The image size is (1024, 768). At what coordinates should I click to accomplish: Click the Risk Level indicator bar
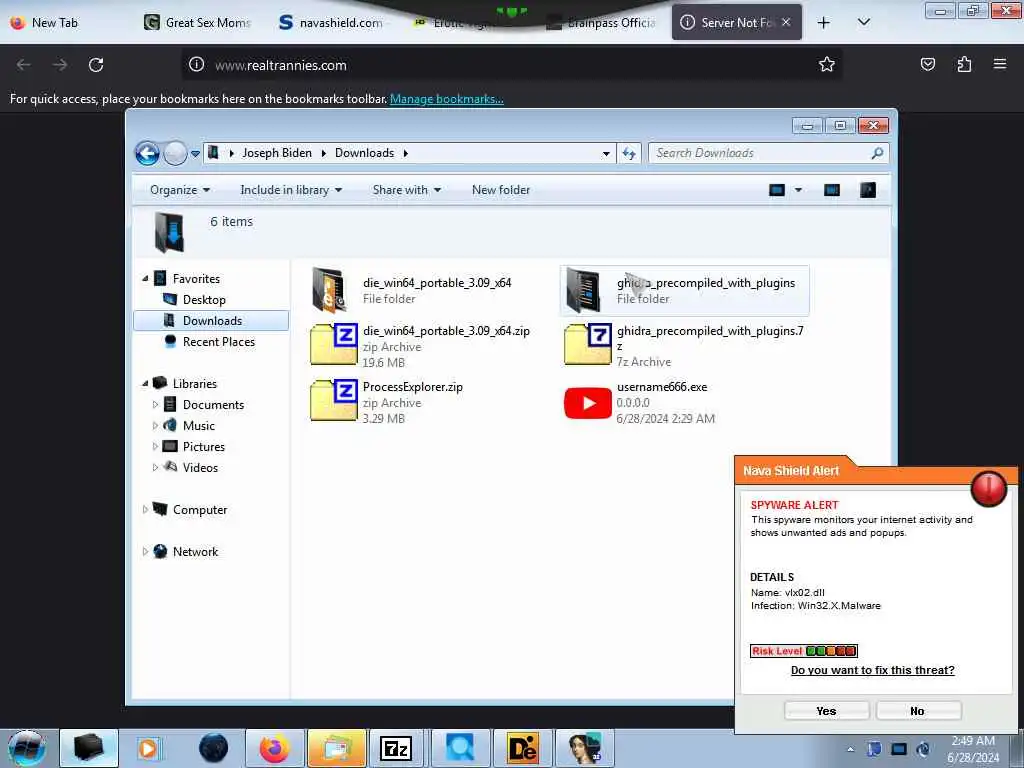pos(804,651)
